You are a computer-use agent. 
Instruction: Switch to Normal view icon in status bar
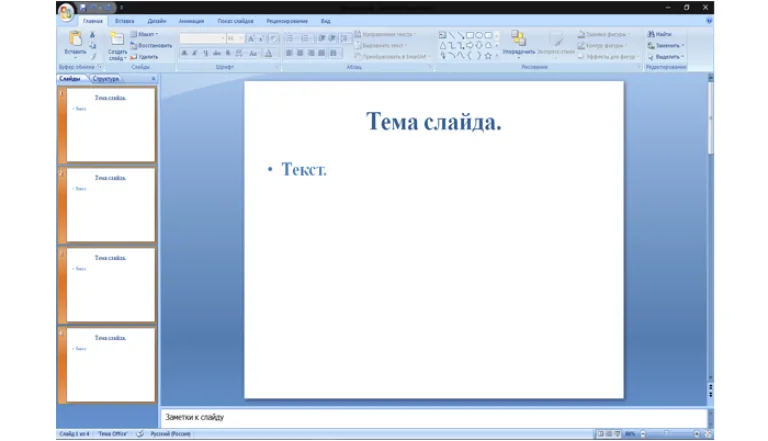600,434
